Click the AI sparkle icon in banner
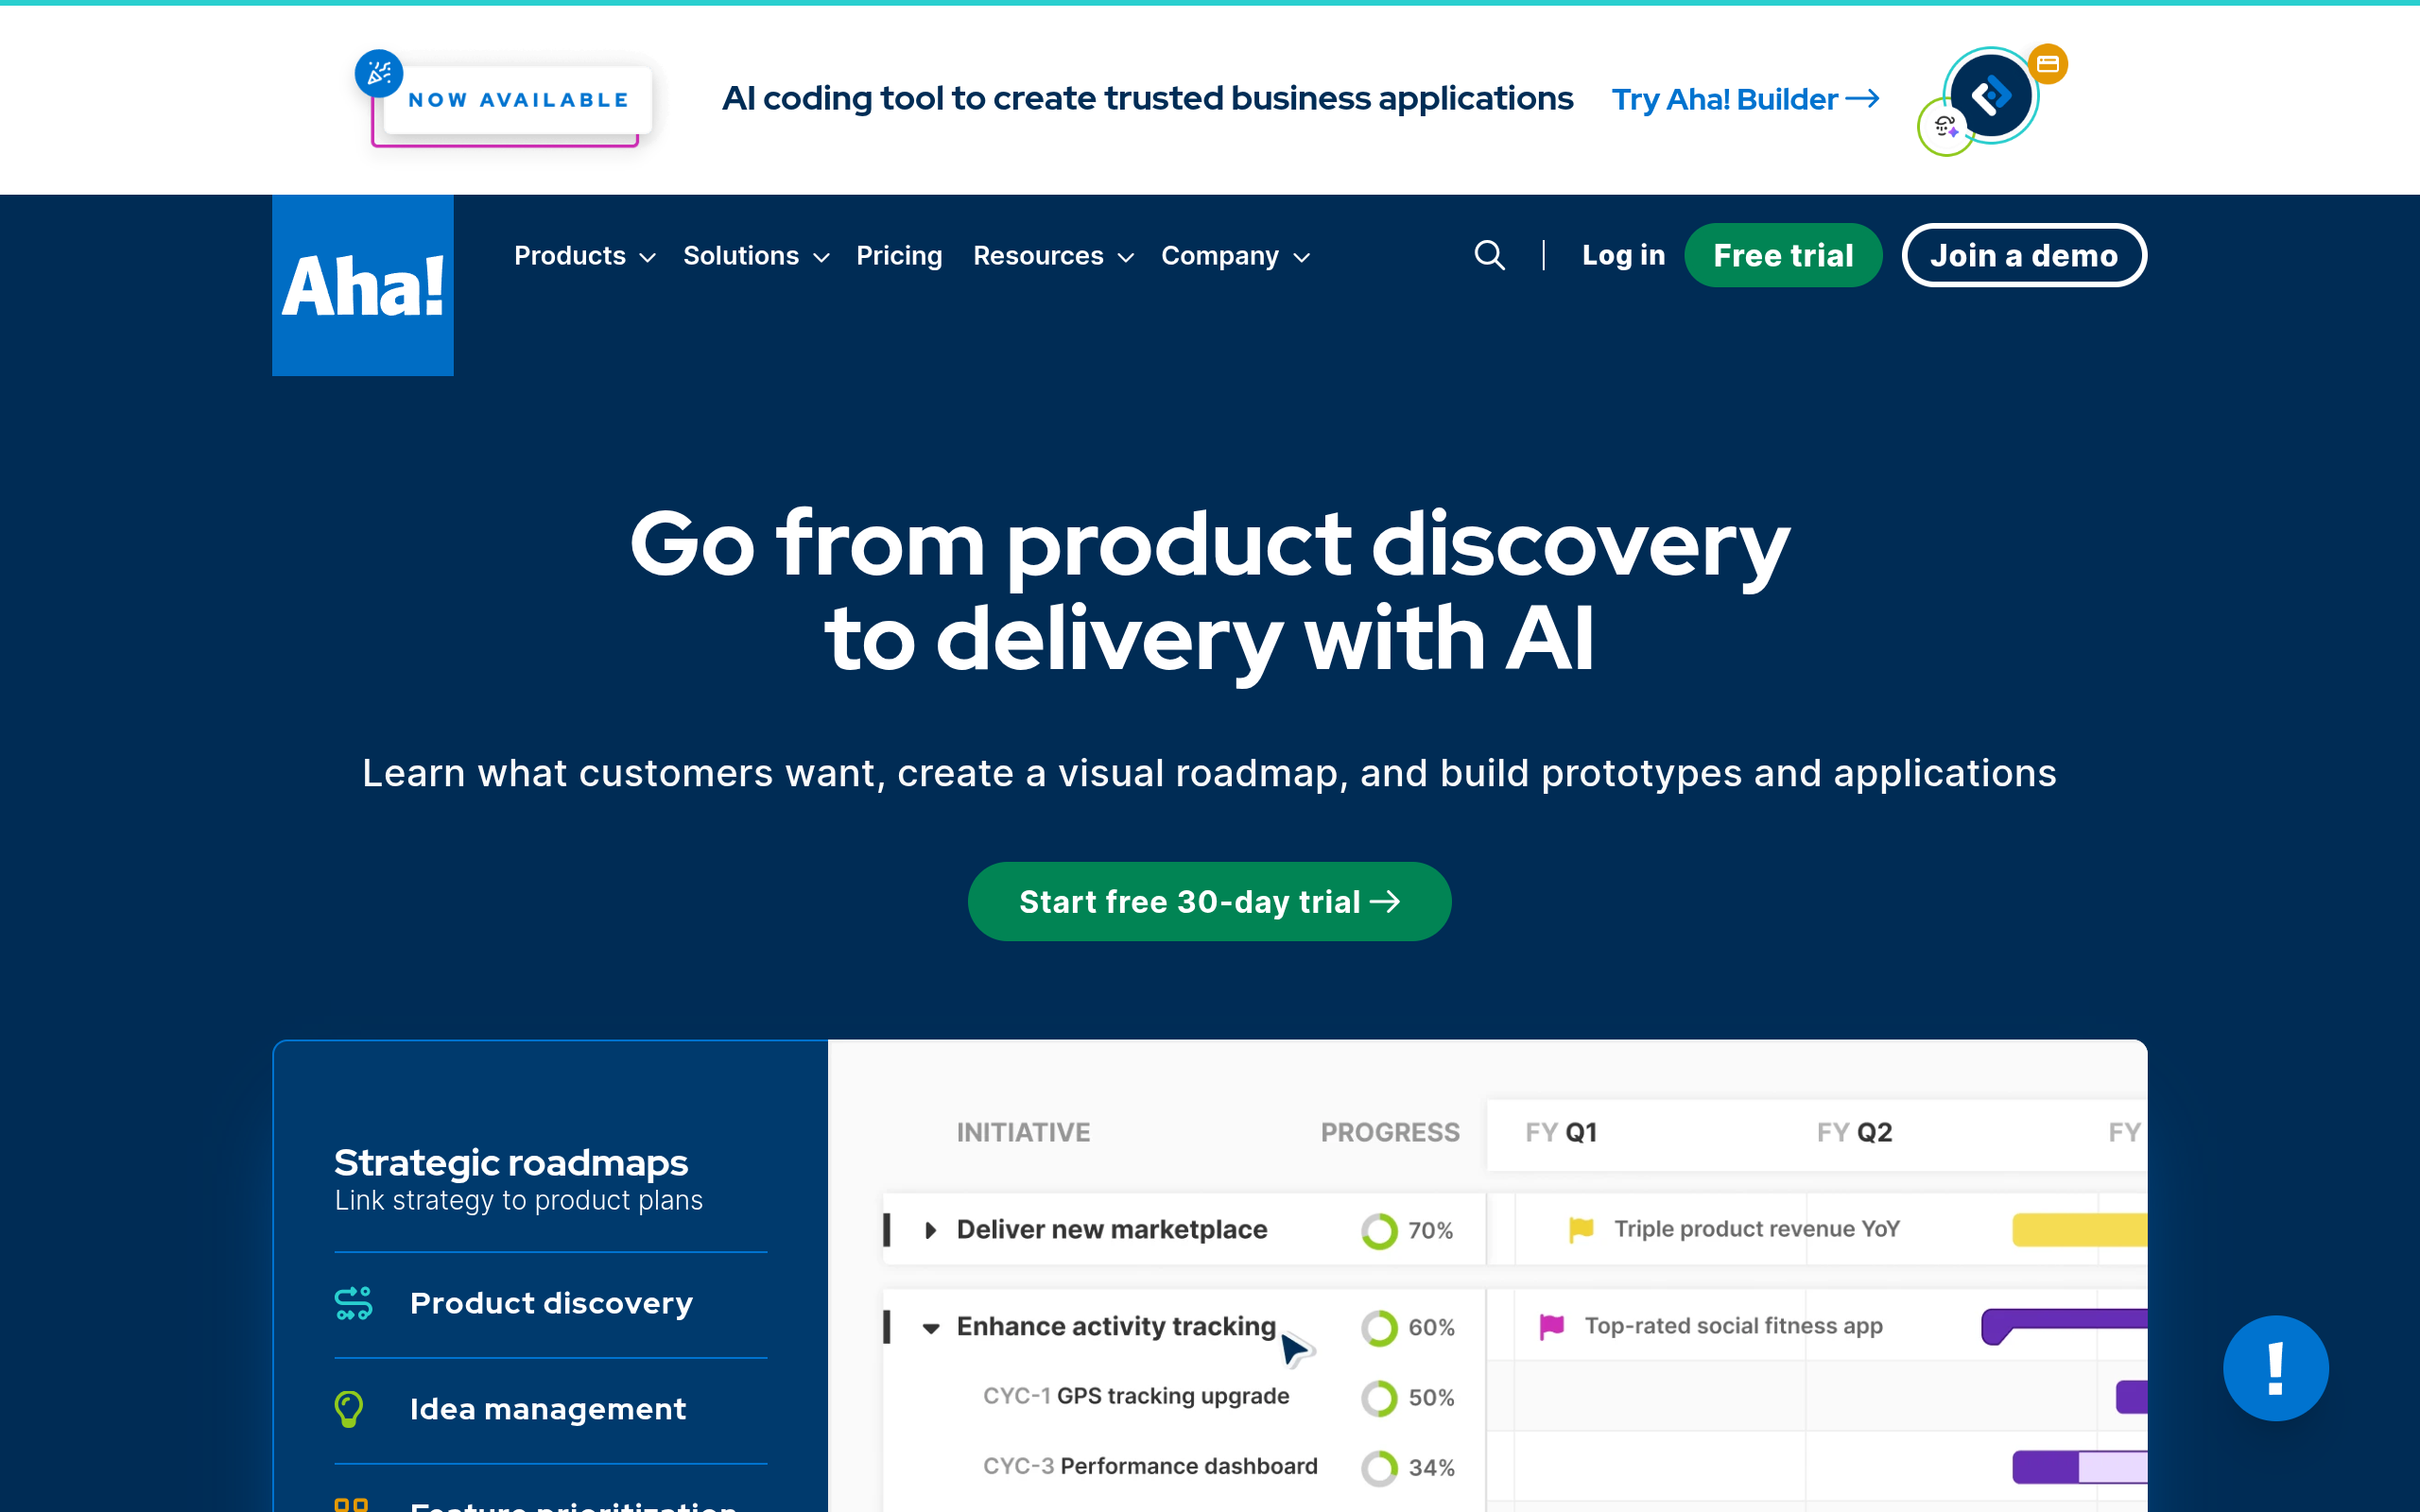2420x1512 pixels. coord(1945,127)
